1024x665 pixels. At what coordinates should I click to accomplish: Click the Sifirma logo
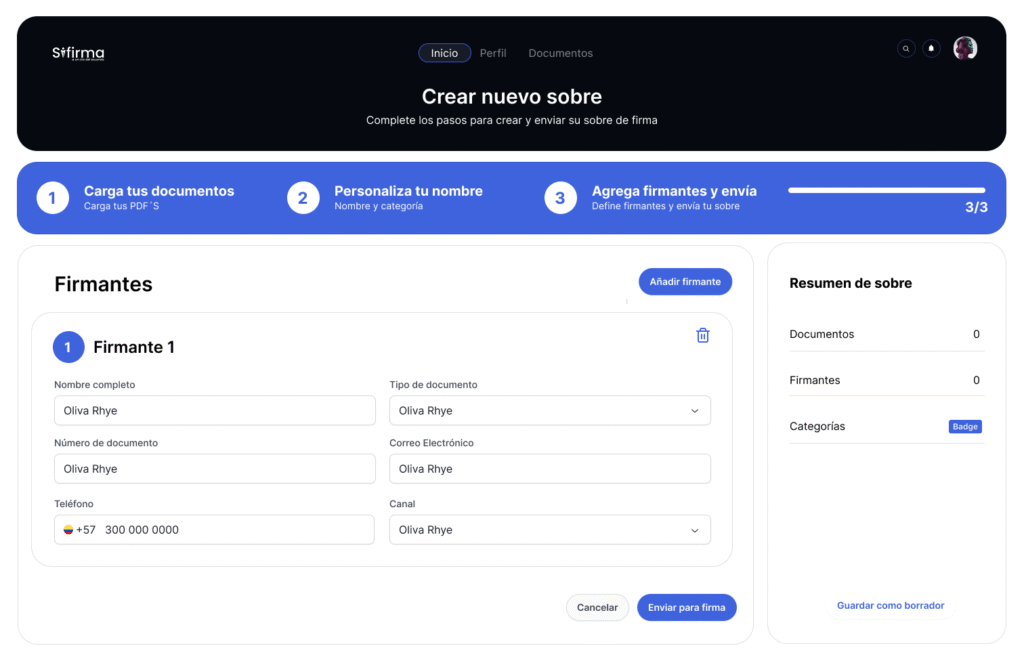coord(78,53)
